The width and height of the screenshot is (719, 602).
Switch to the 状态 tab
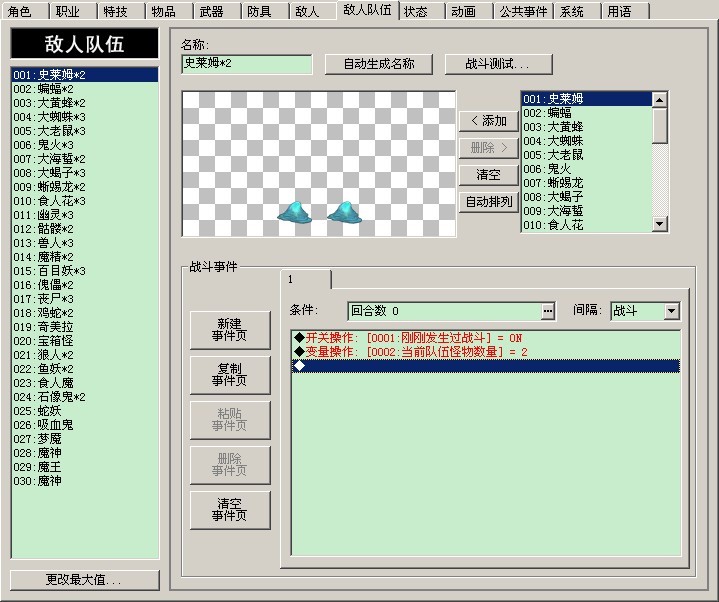click(421, 11)
